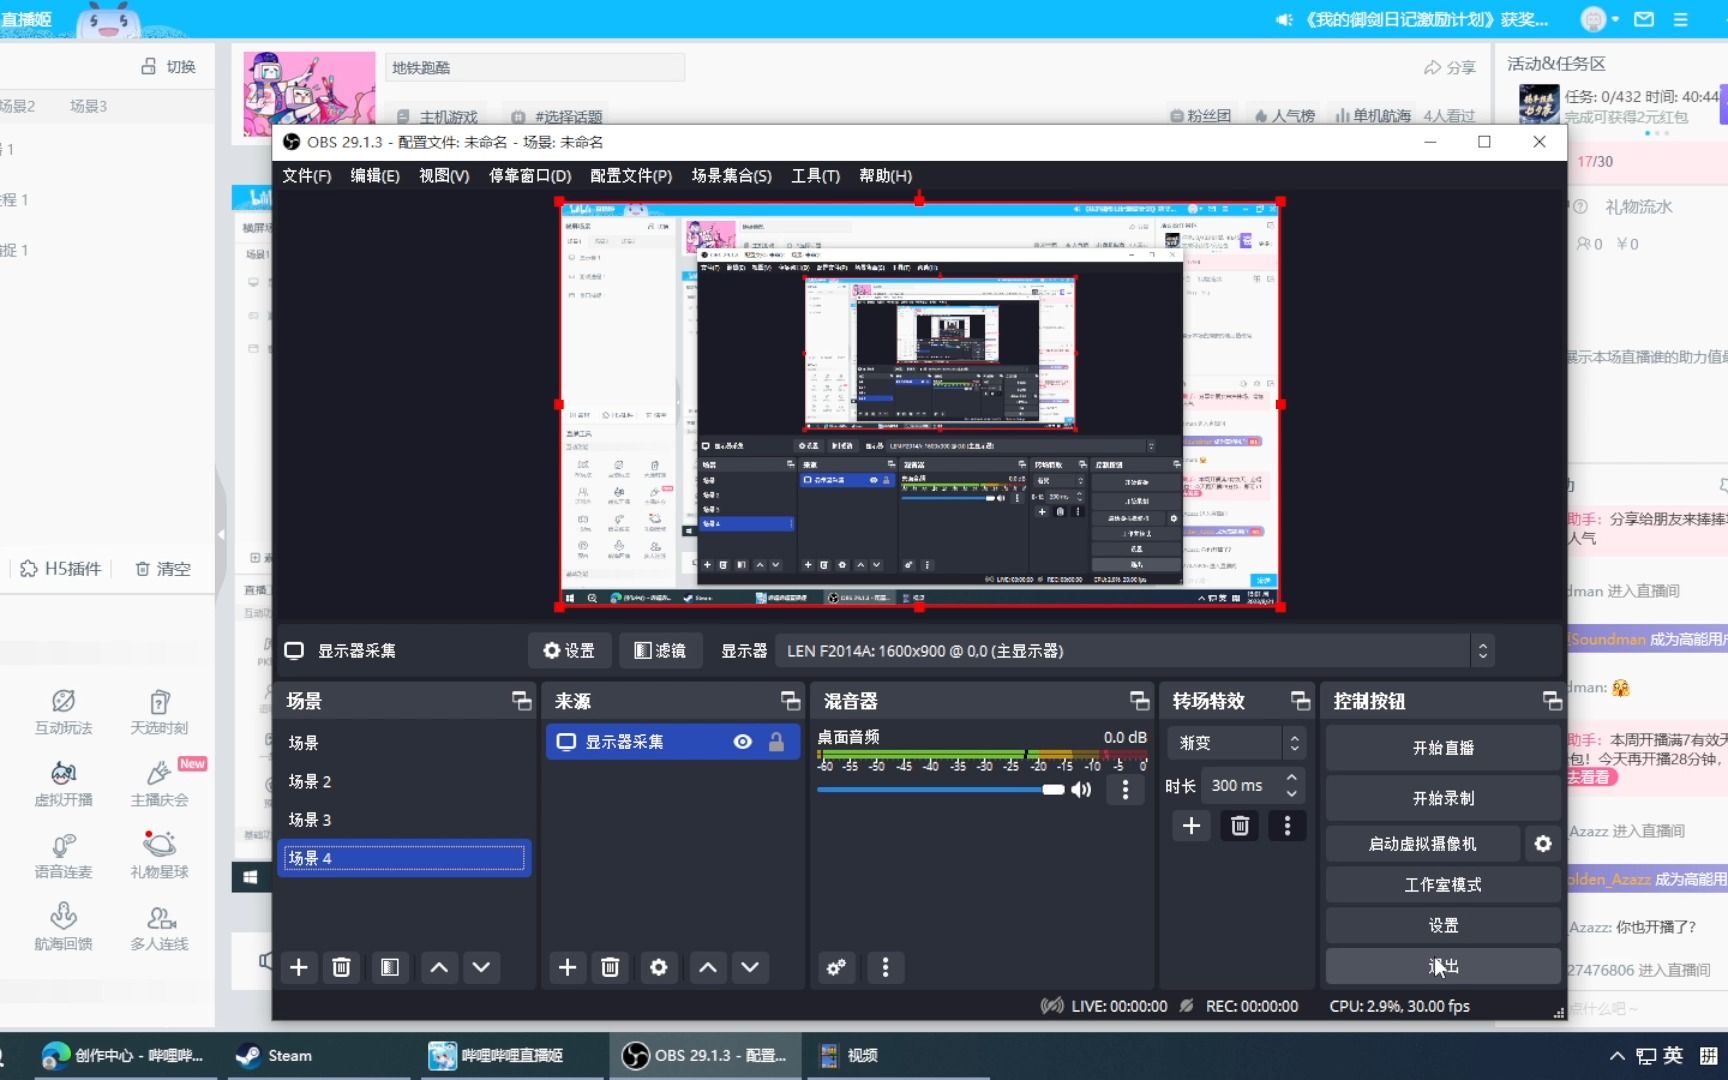Switch to Steam in the taskbar

(288, 1055)
